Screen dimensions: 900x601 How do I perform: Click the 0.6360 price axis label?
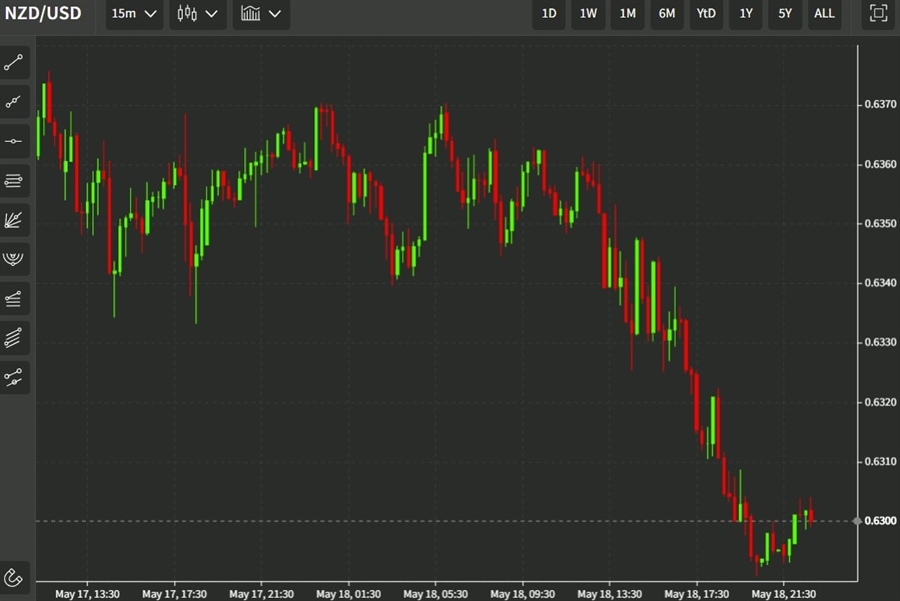coord(880,164)
